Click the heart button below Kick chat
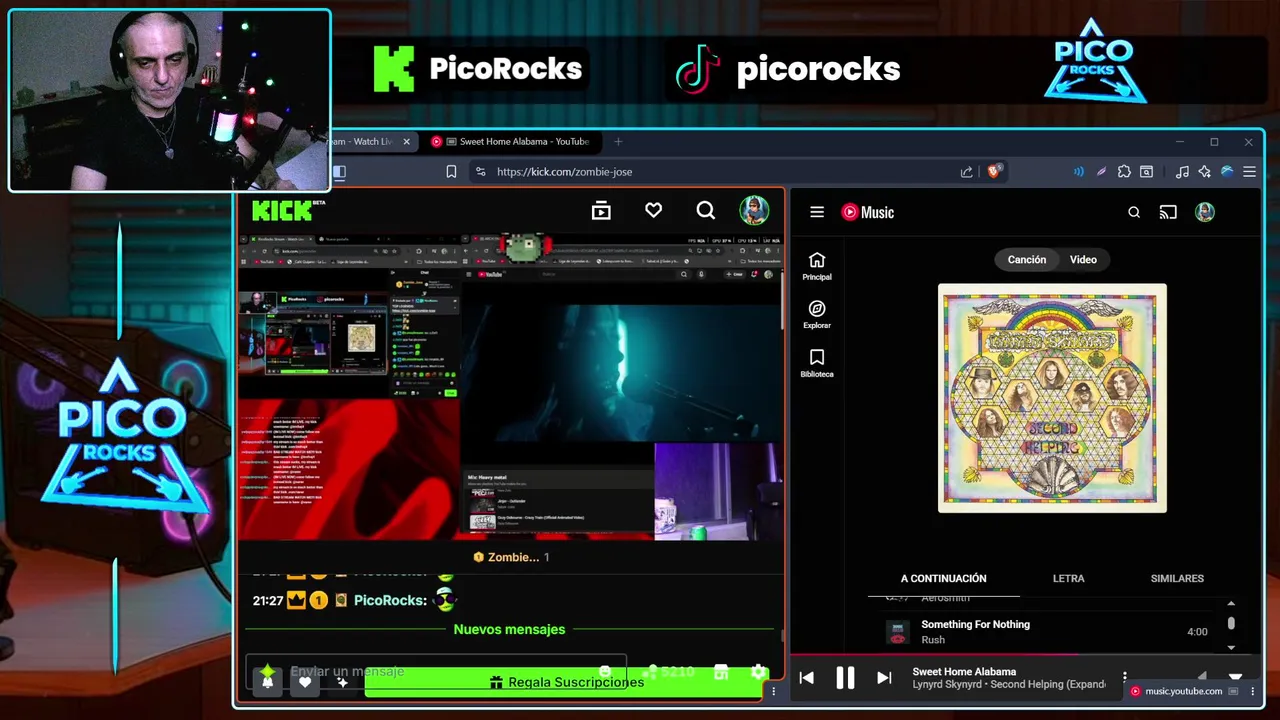Screen dimensions: 1280x720 point(305,682)
